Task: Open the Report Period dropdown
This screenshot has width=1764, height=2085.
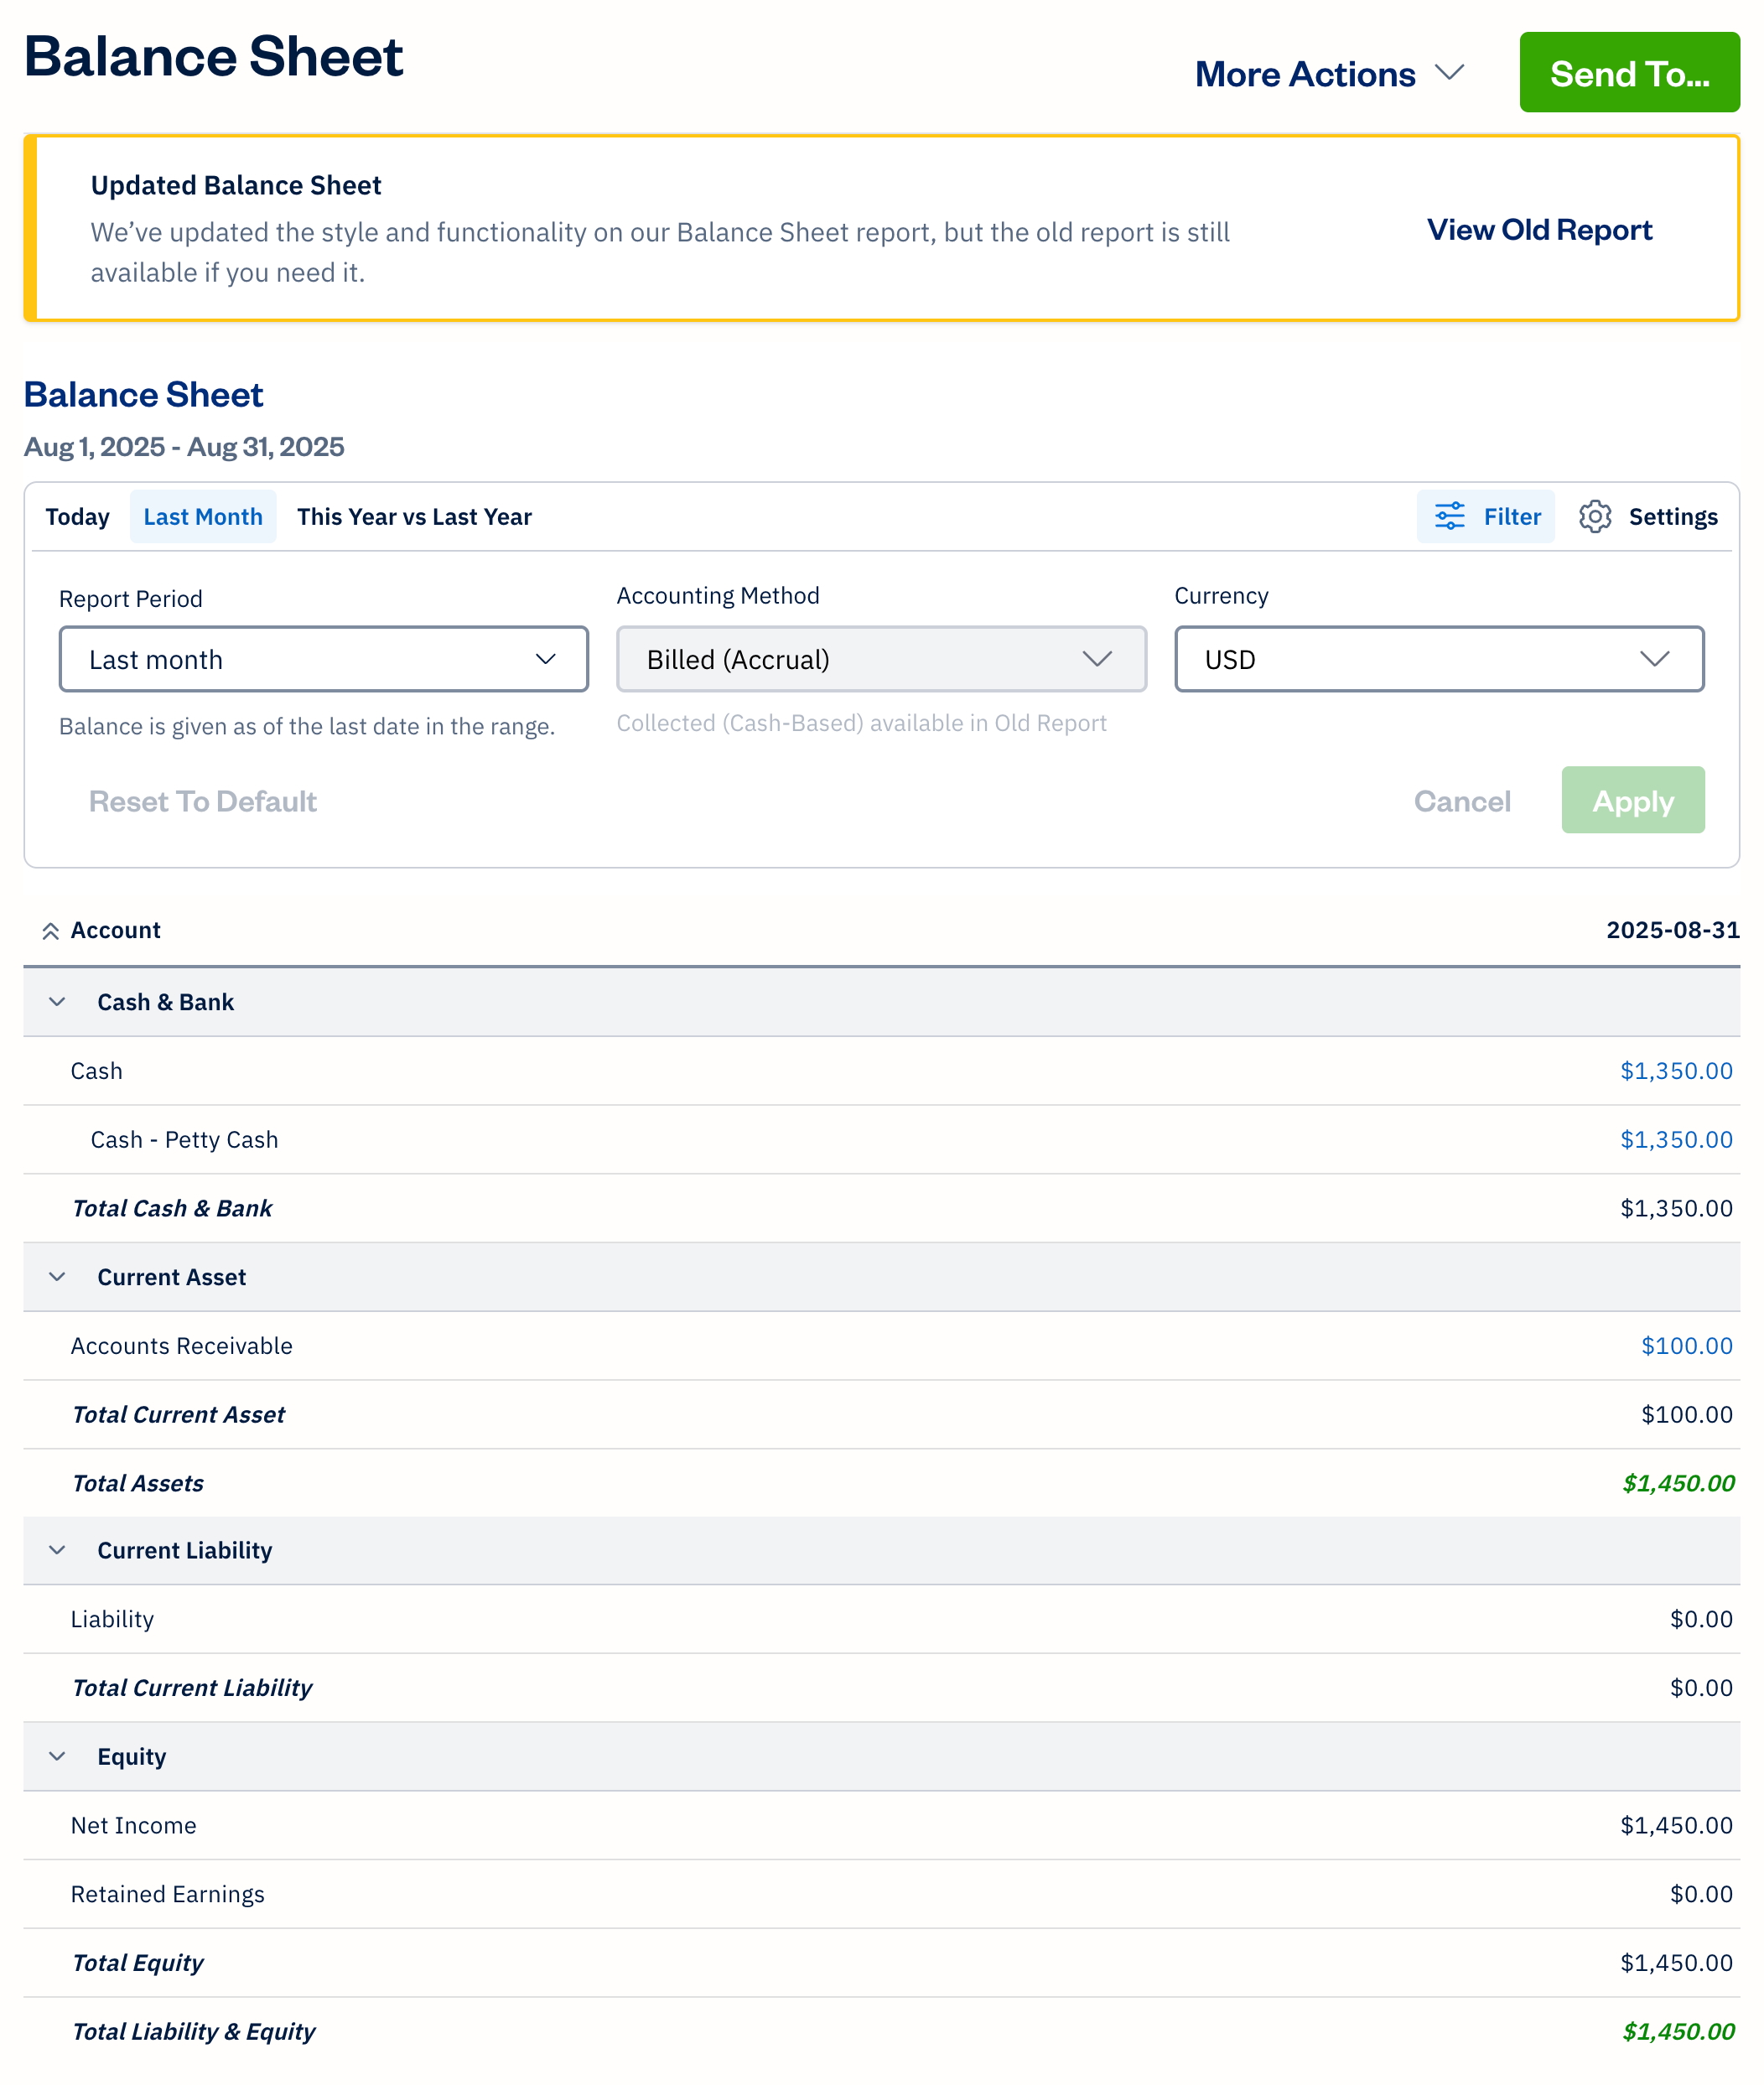Action: point(323,659)
